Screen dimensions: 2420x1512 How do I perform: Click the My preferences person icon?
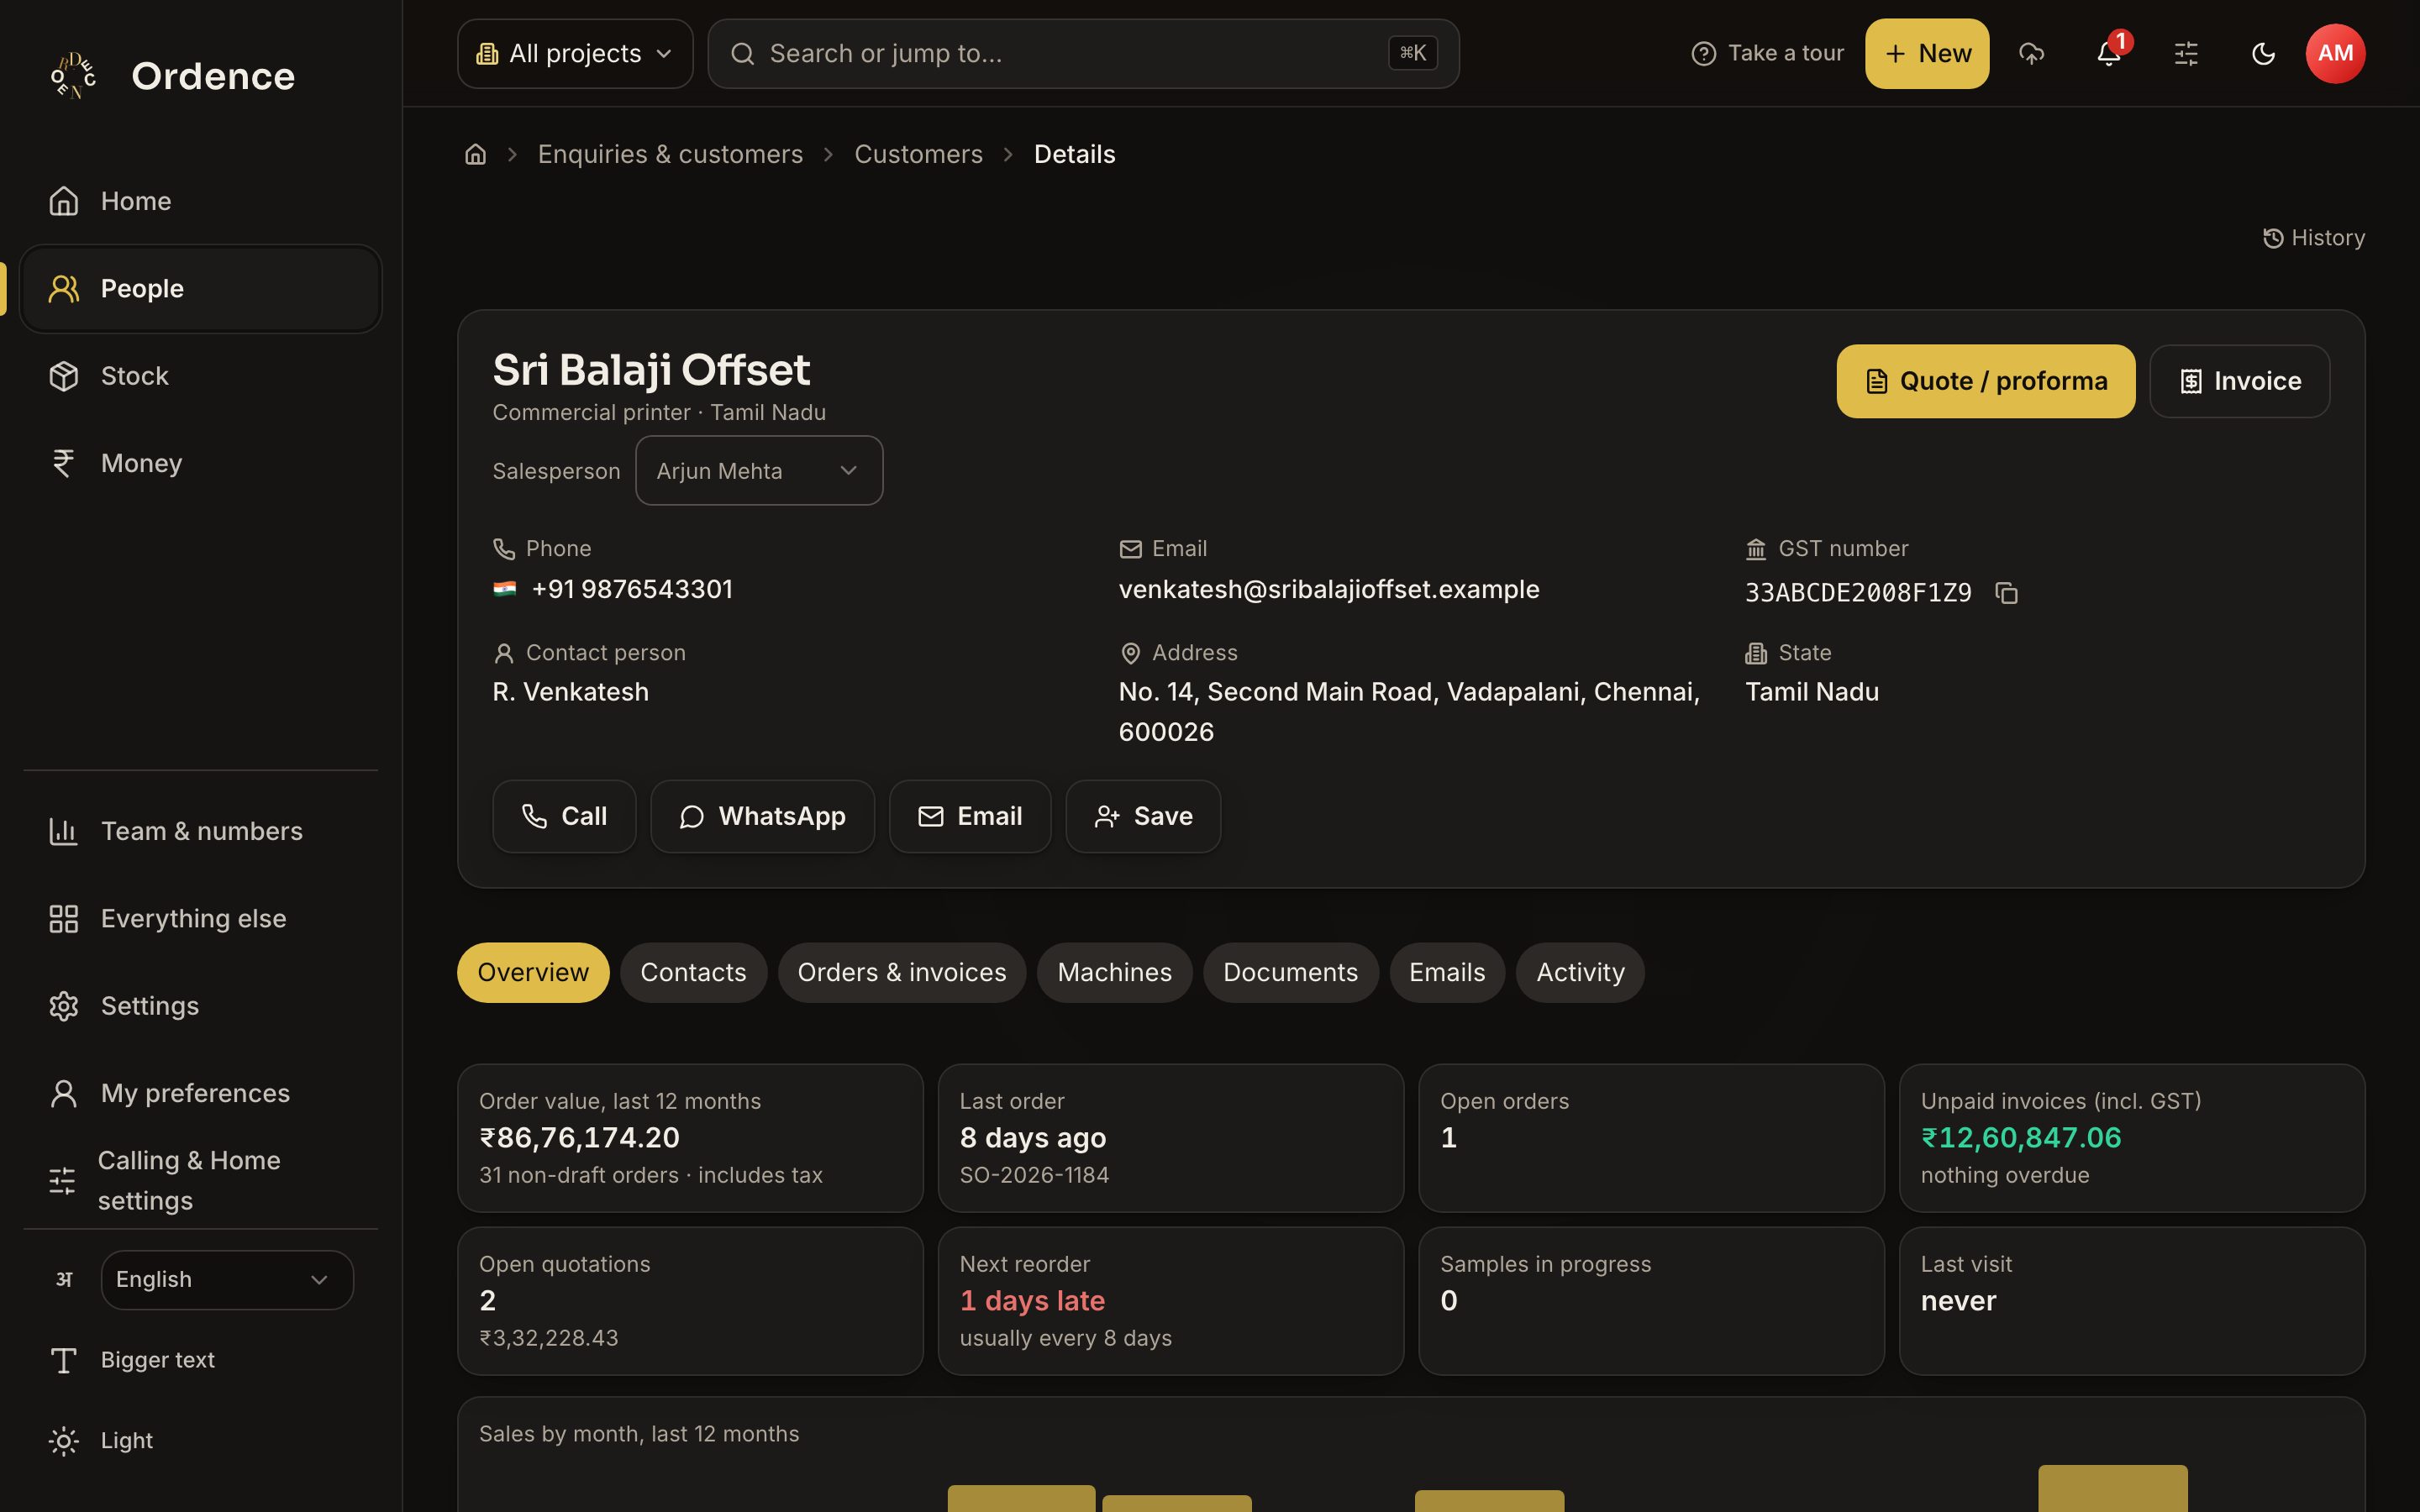[64, 1093]
